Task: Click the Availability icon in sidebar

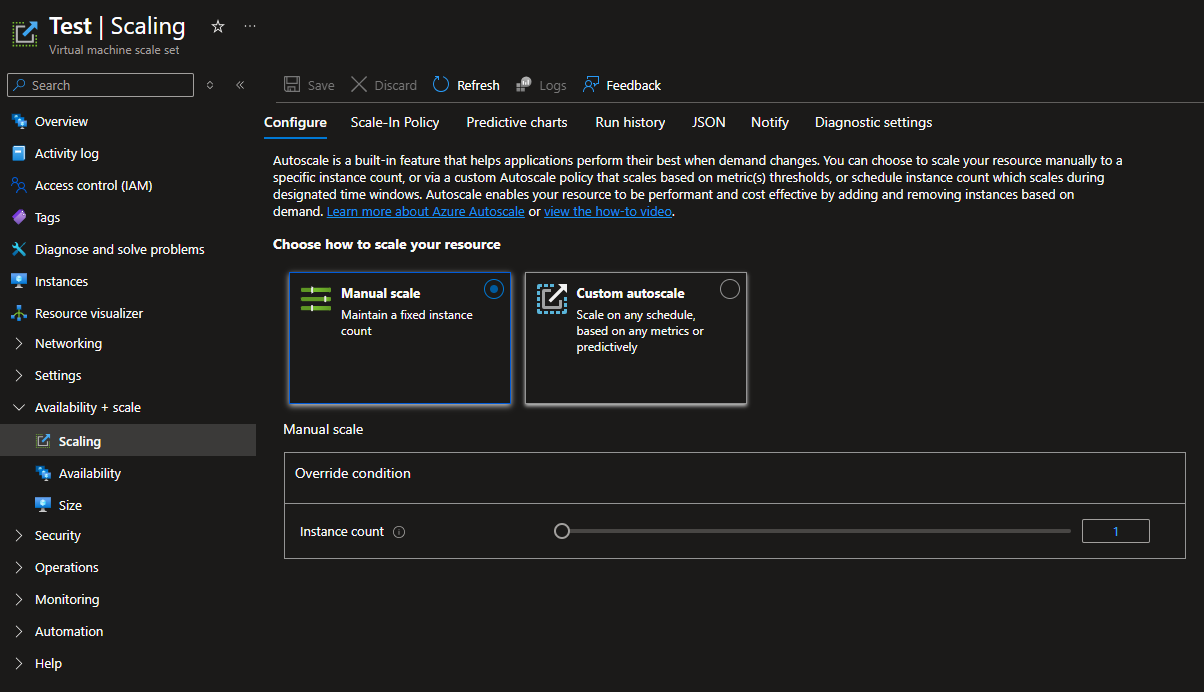Action: click(x=43, y=473)
